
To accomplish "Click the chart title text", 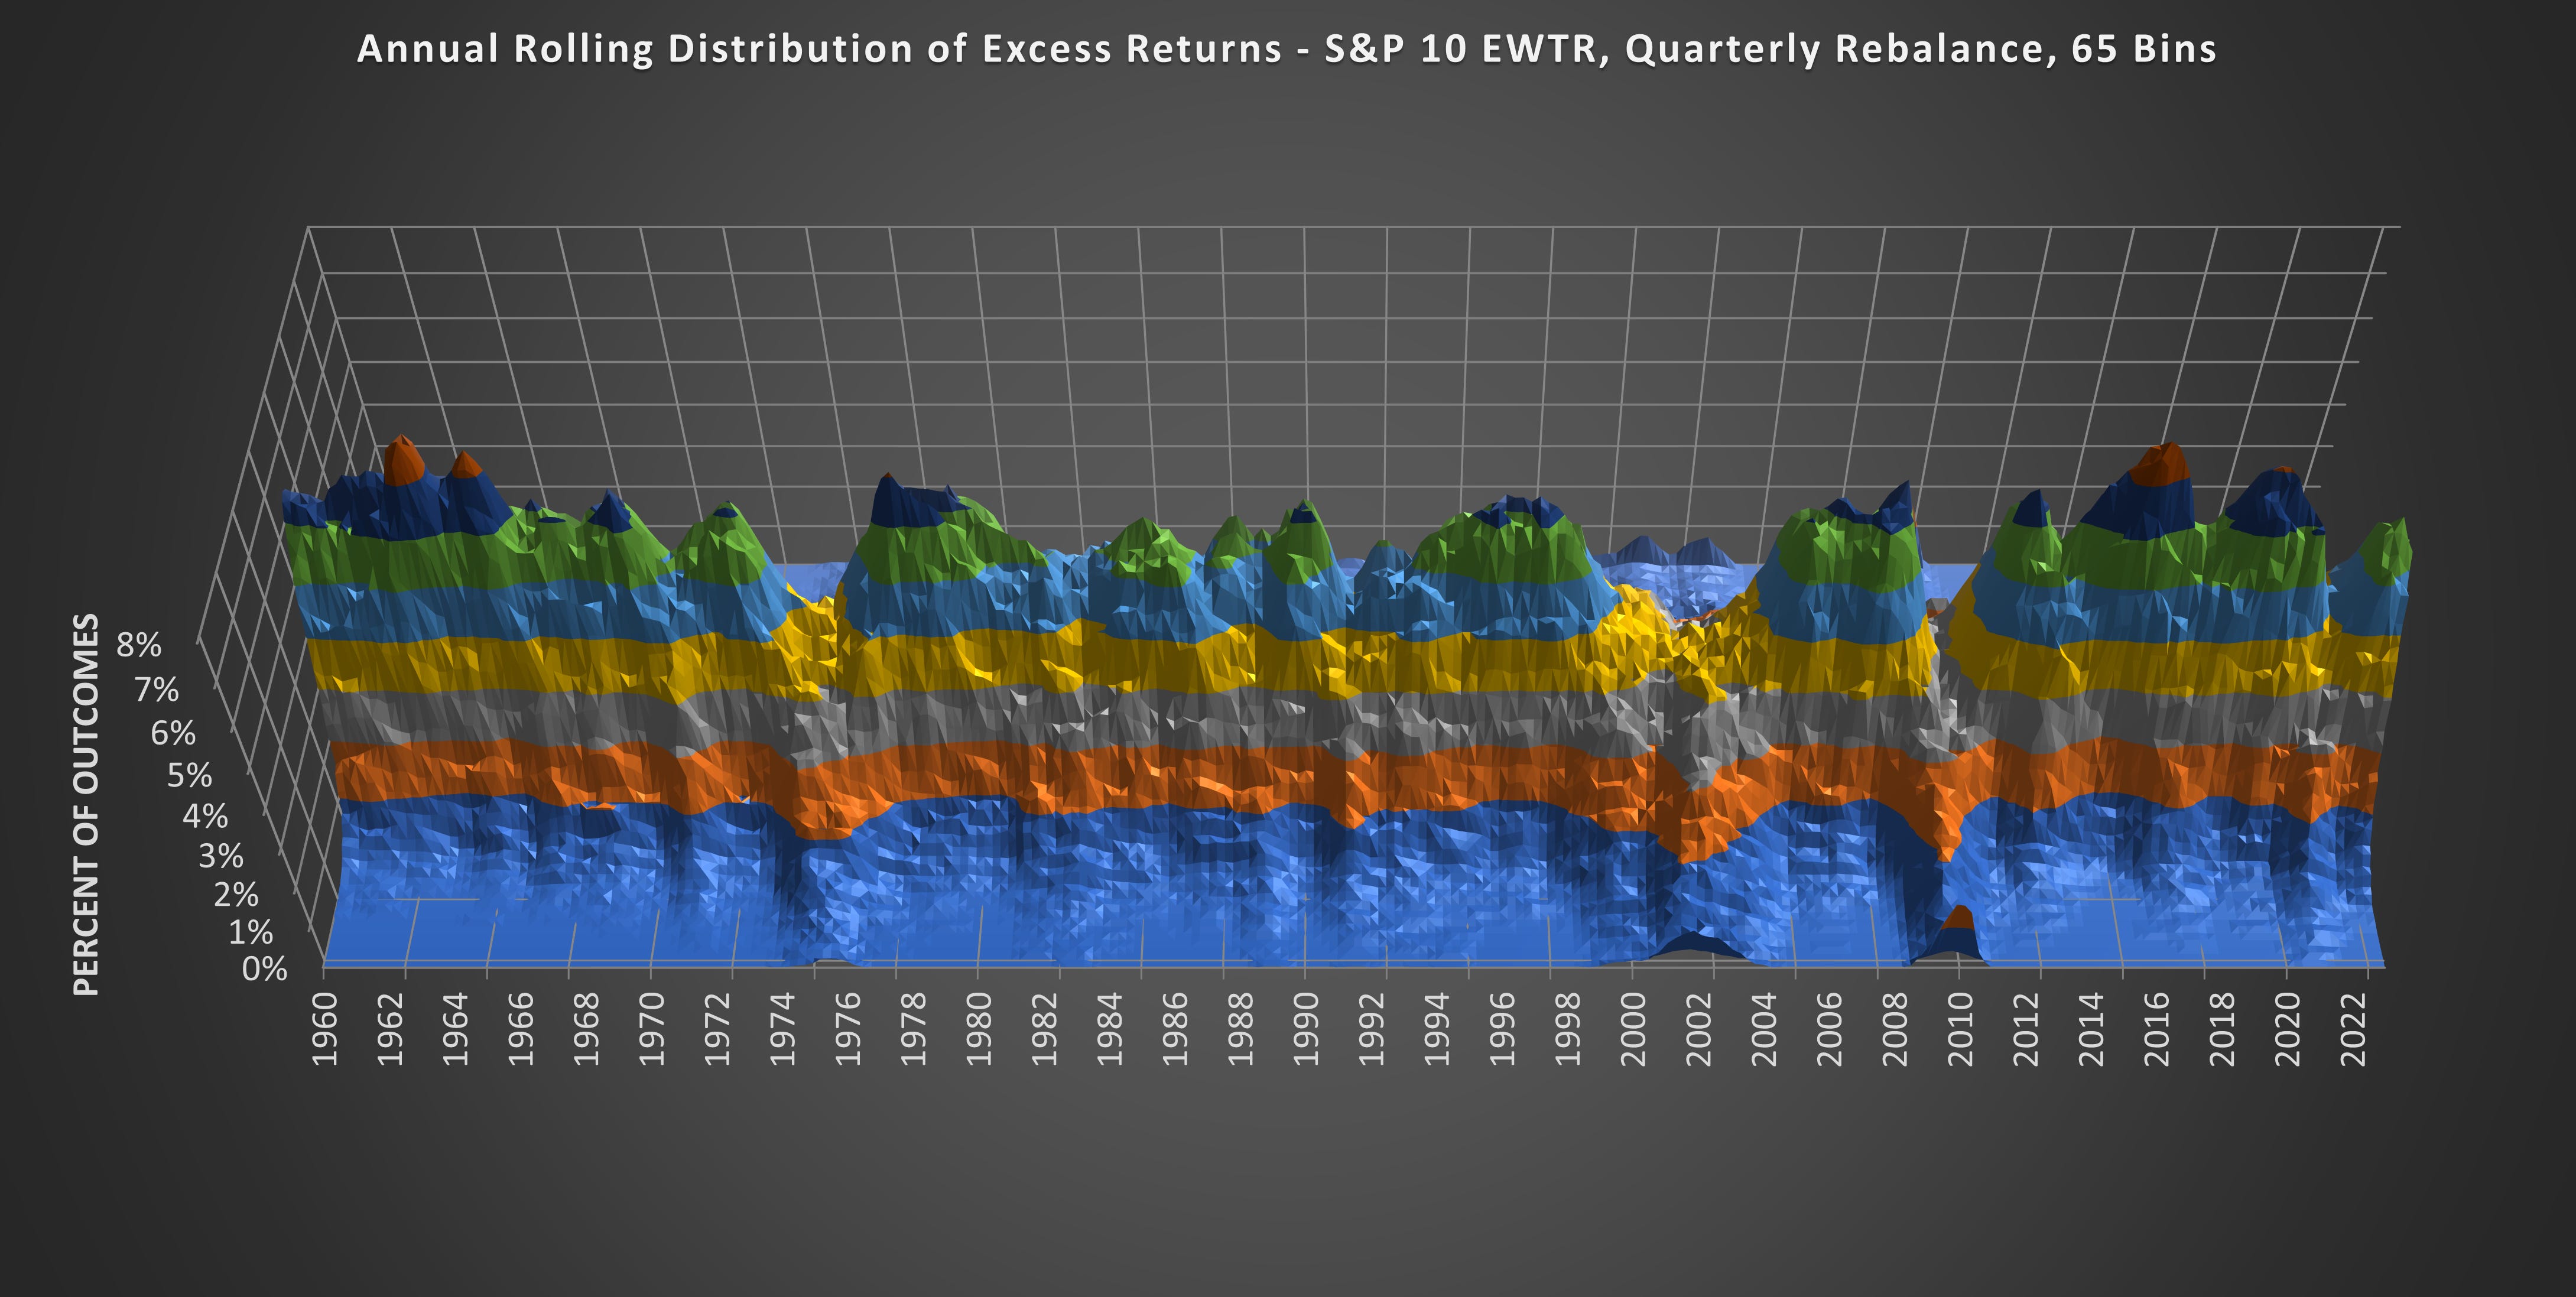I will pyautogui.click(x=1286, y=49).
